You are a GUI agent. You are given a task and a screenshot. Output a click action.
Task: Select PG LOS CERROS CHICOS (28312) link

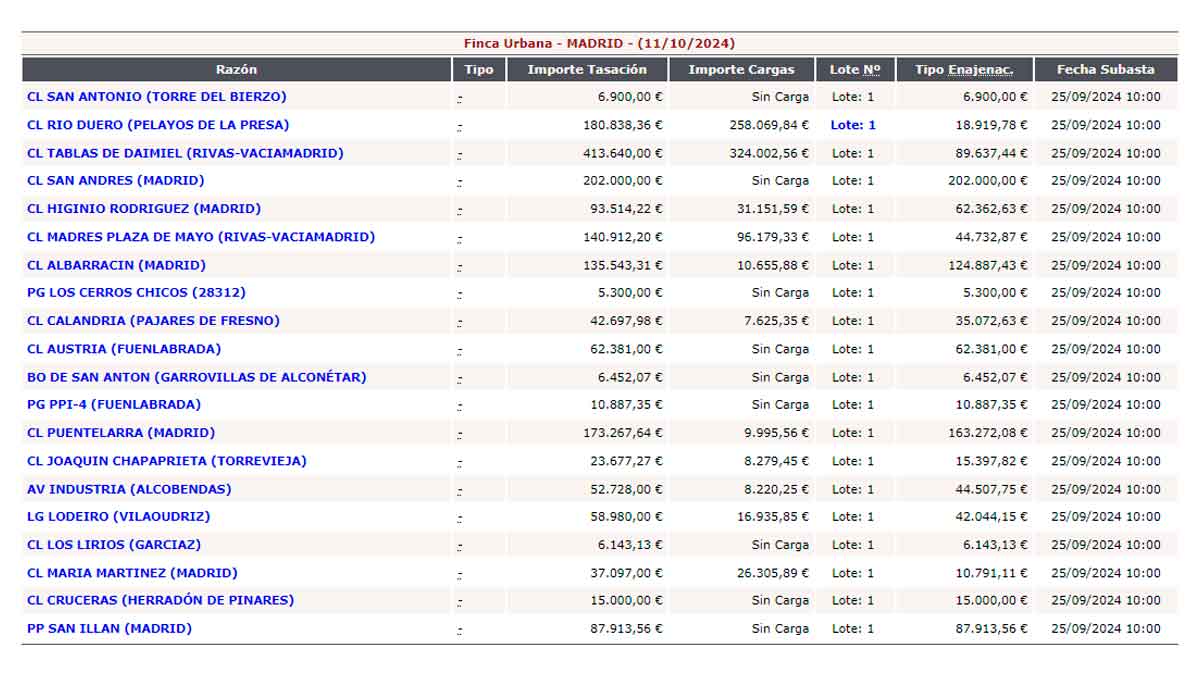coord(136,293)
